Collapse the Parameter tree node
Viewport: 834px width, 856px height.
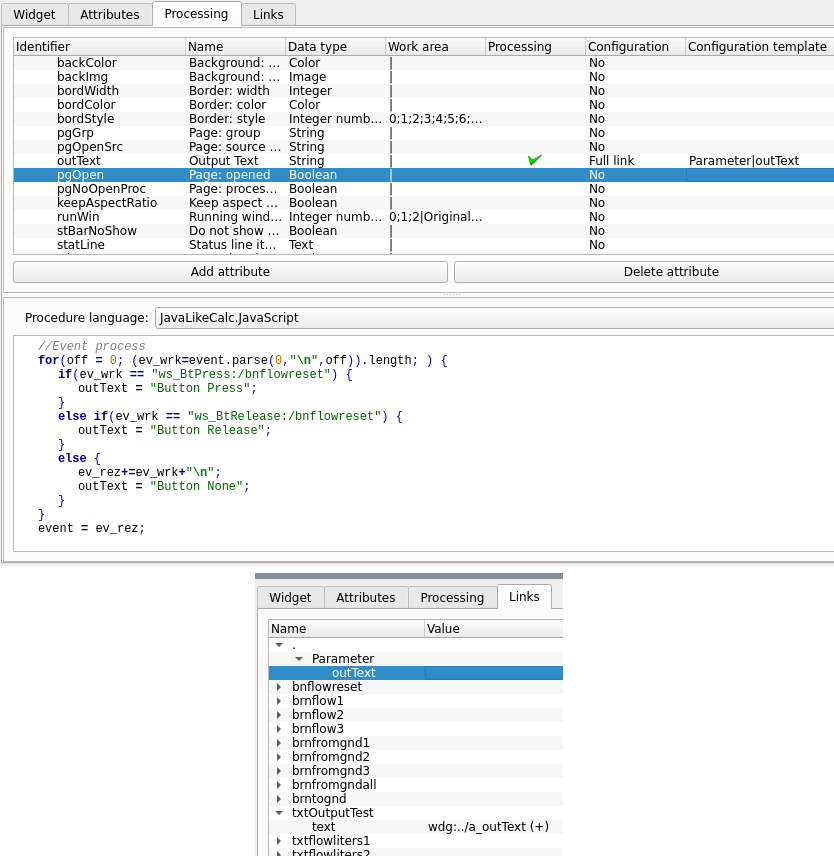tap(299, 659)
